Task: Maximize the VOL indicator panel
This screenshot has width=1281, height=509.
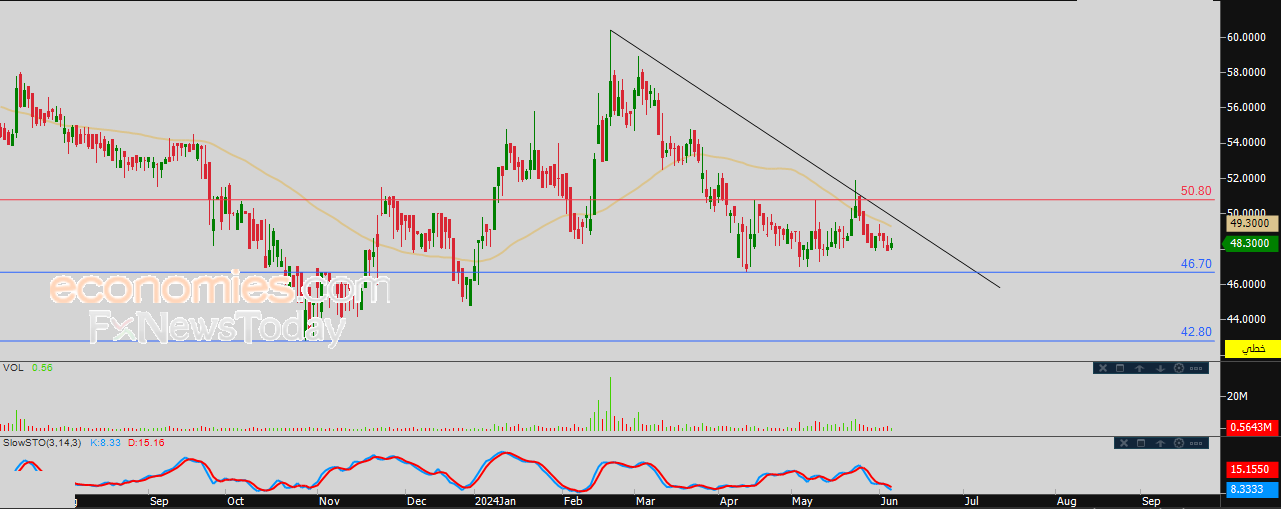Action: click(x=1120, y=368)
